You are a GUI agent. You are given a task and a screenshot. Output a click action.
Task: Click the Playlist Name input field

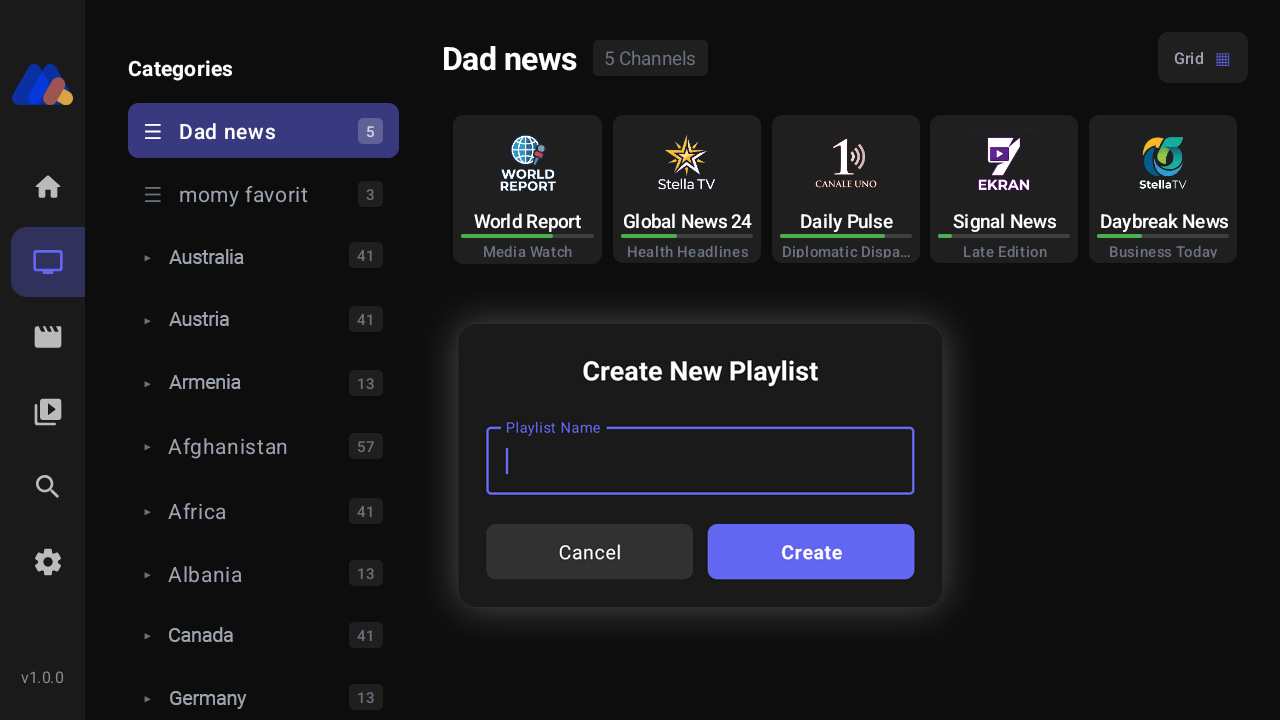click(699, 460)
